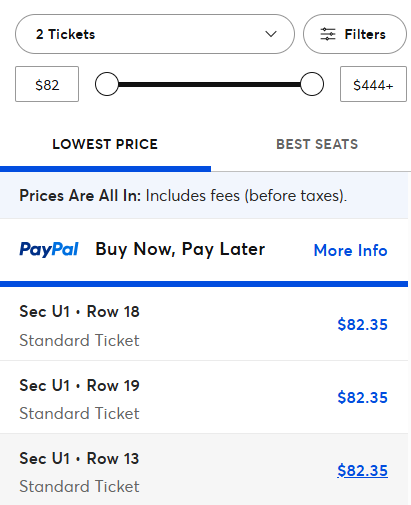Select the Sec U1 Row 18 listing

coord(204,324)
